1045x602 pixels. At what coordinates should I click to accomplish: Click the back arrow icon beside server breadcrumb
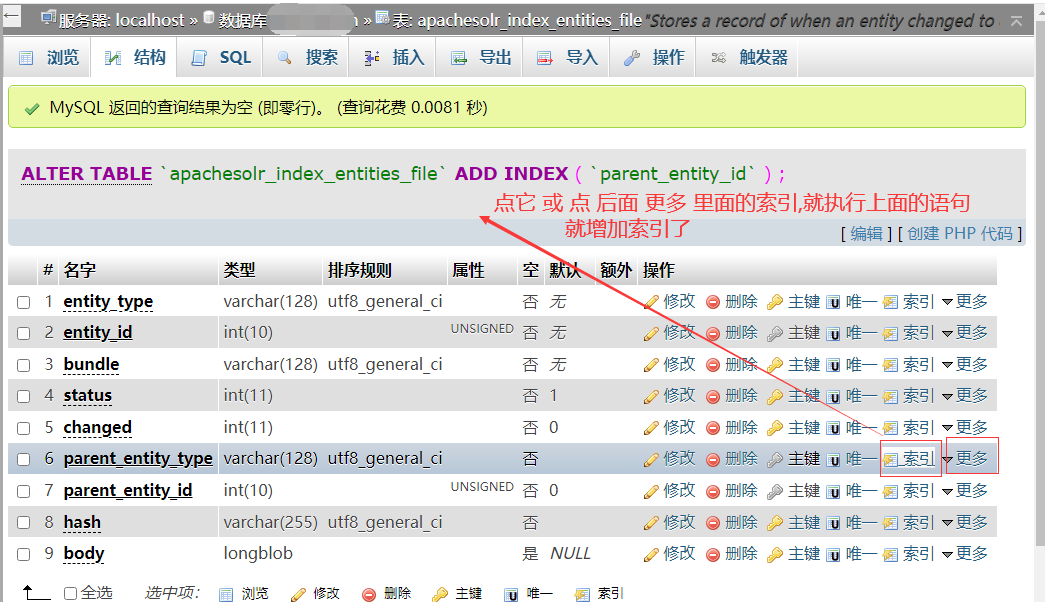(x=17, y=18)
